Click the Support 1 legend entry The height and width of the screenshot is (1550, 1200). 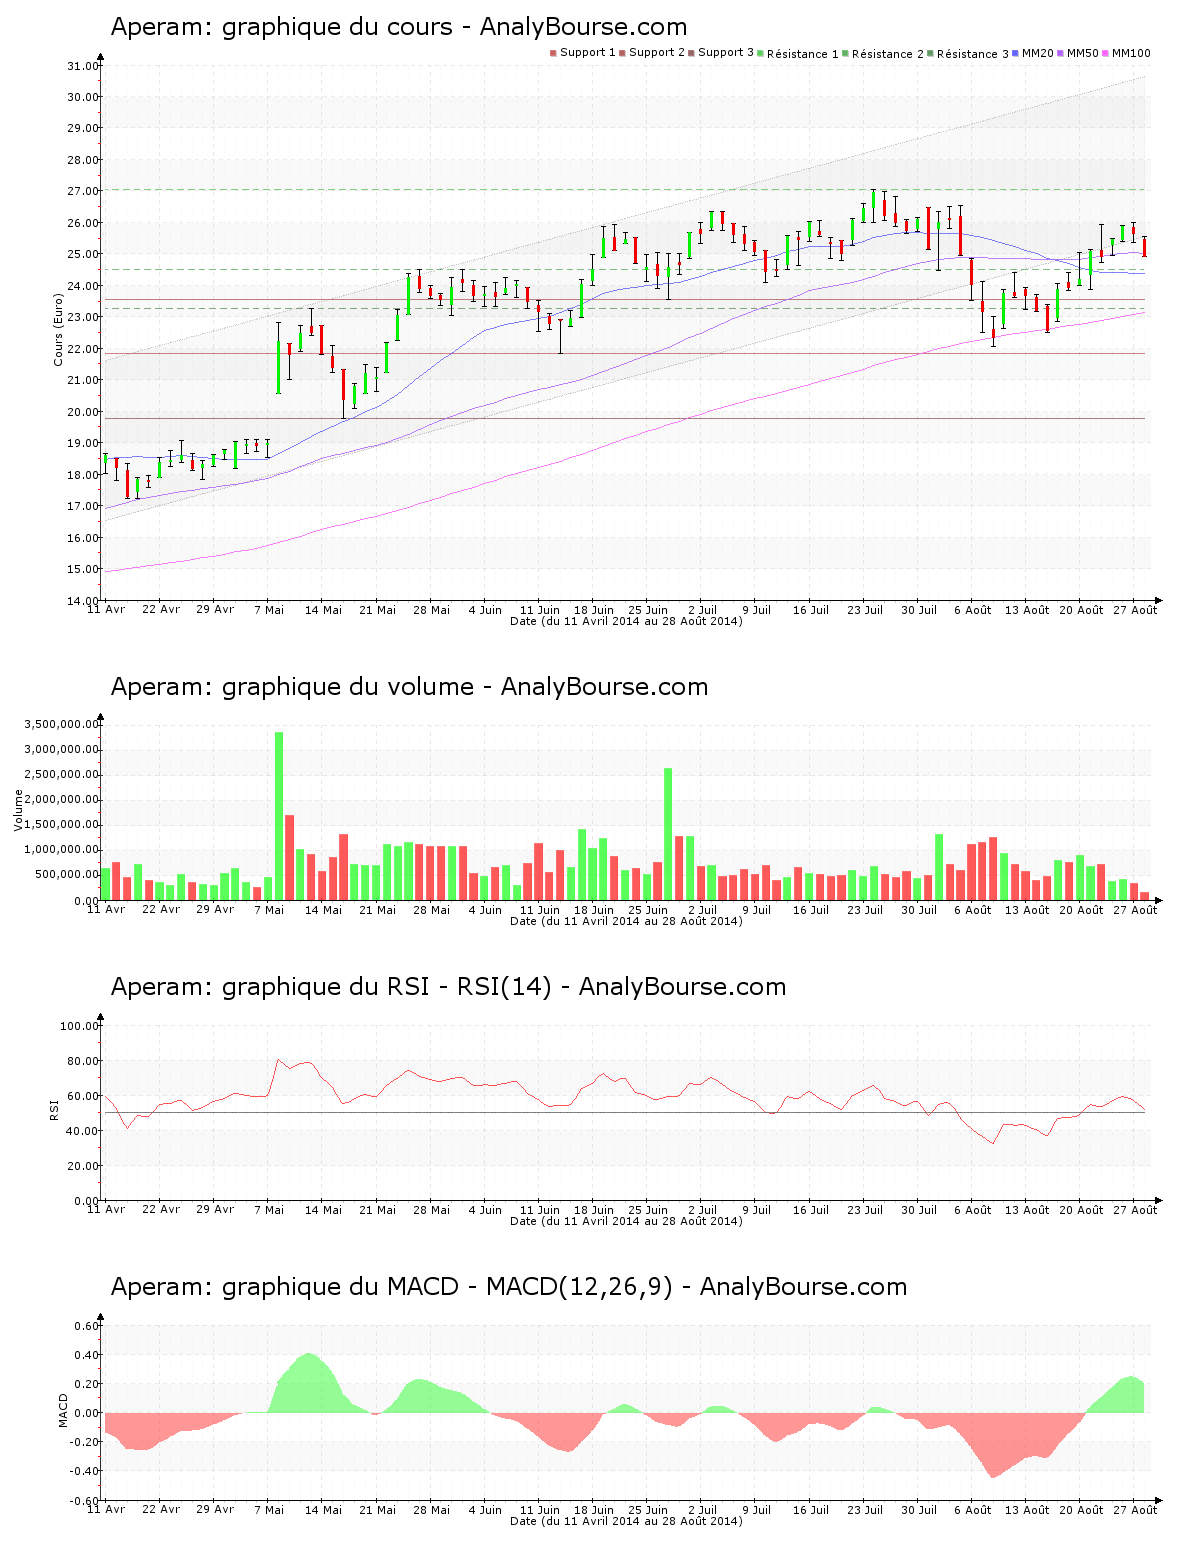coord(583,53)
